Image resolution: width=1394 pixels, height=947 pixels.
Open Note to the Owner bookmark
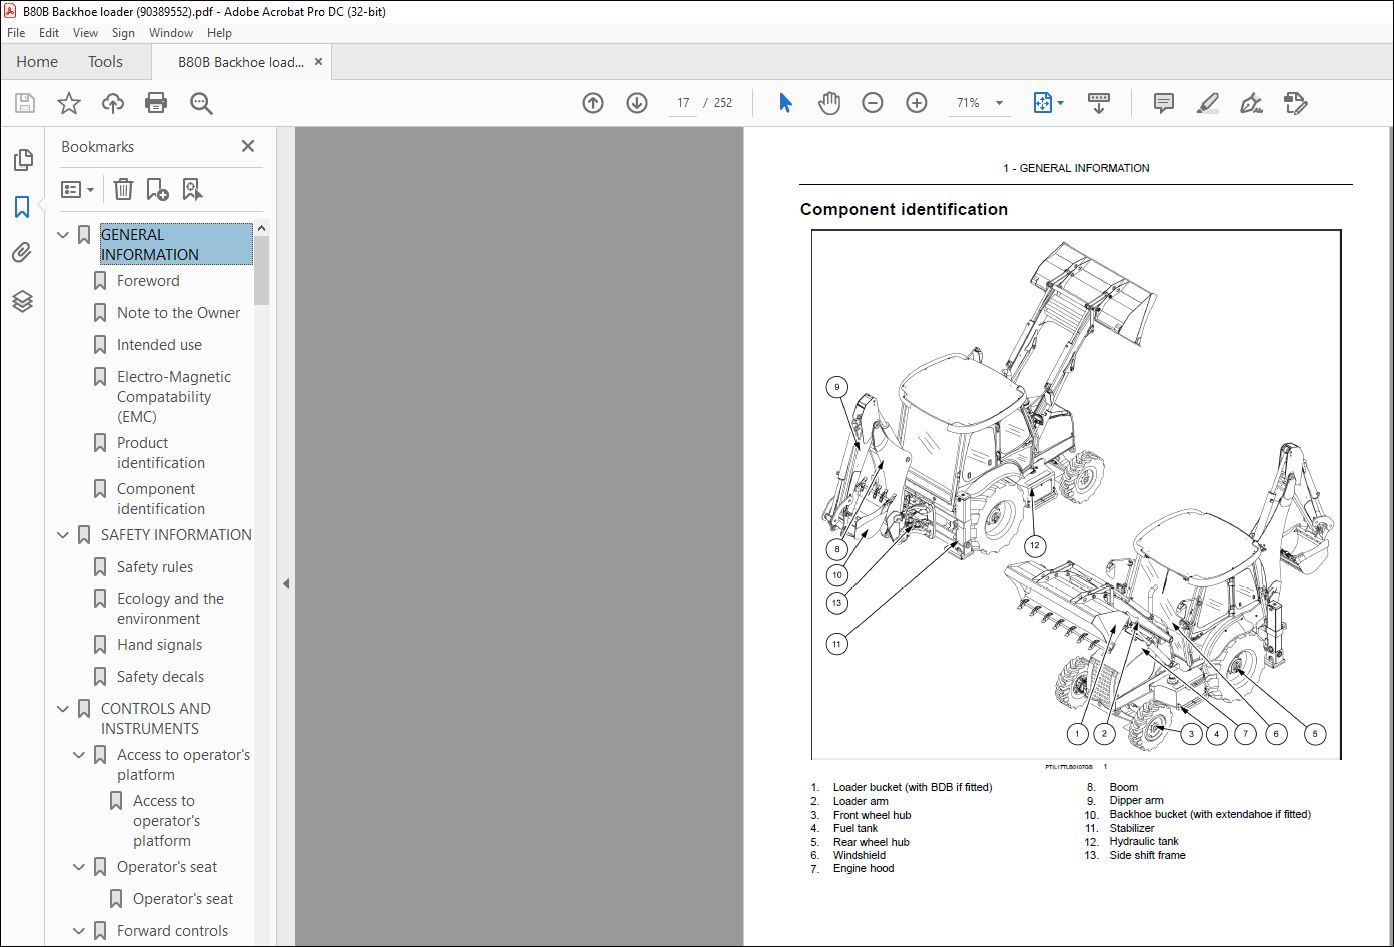pyautogui.click(x=178, y=313)
